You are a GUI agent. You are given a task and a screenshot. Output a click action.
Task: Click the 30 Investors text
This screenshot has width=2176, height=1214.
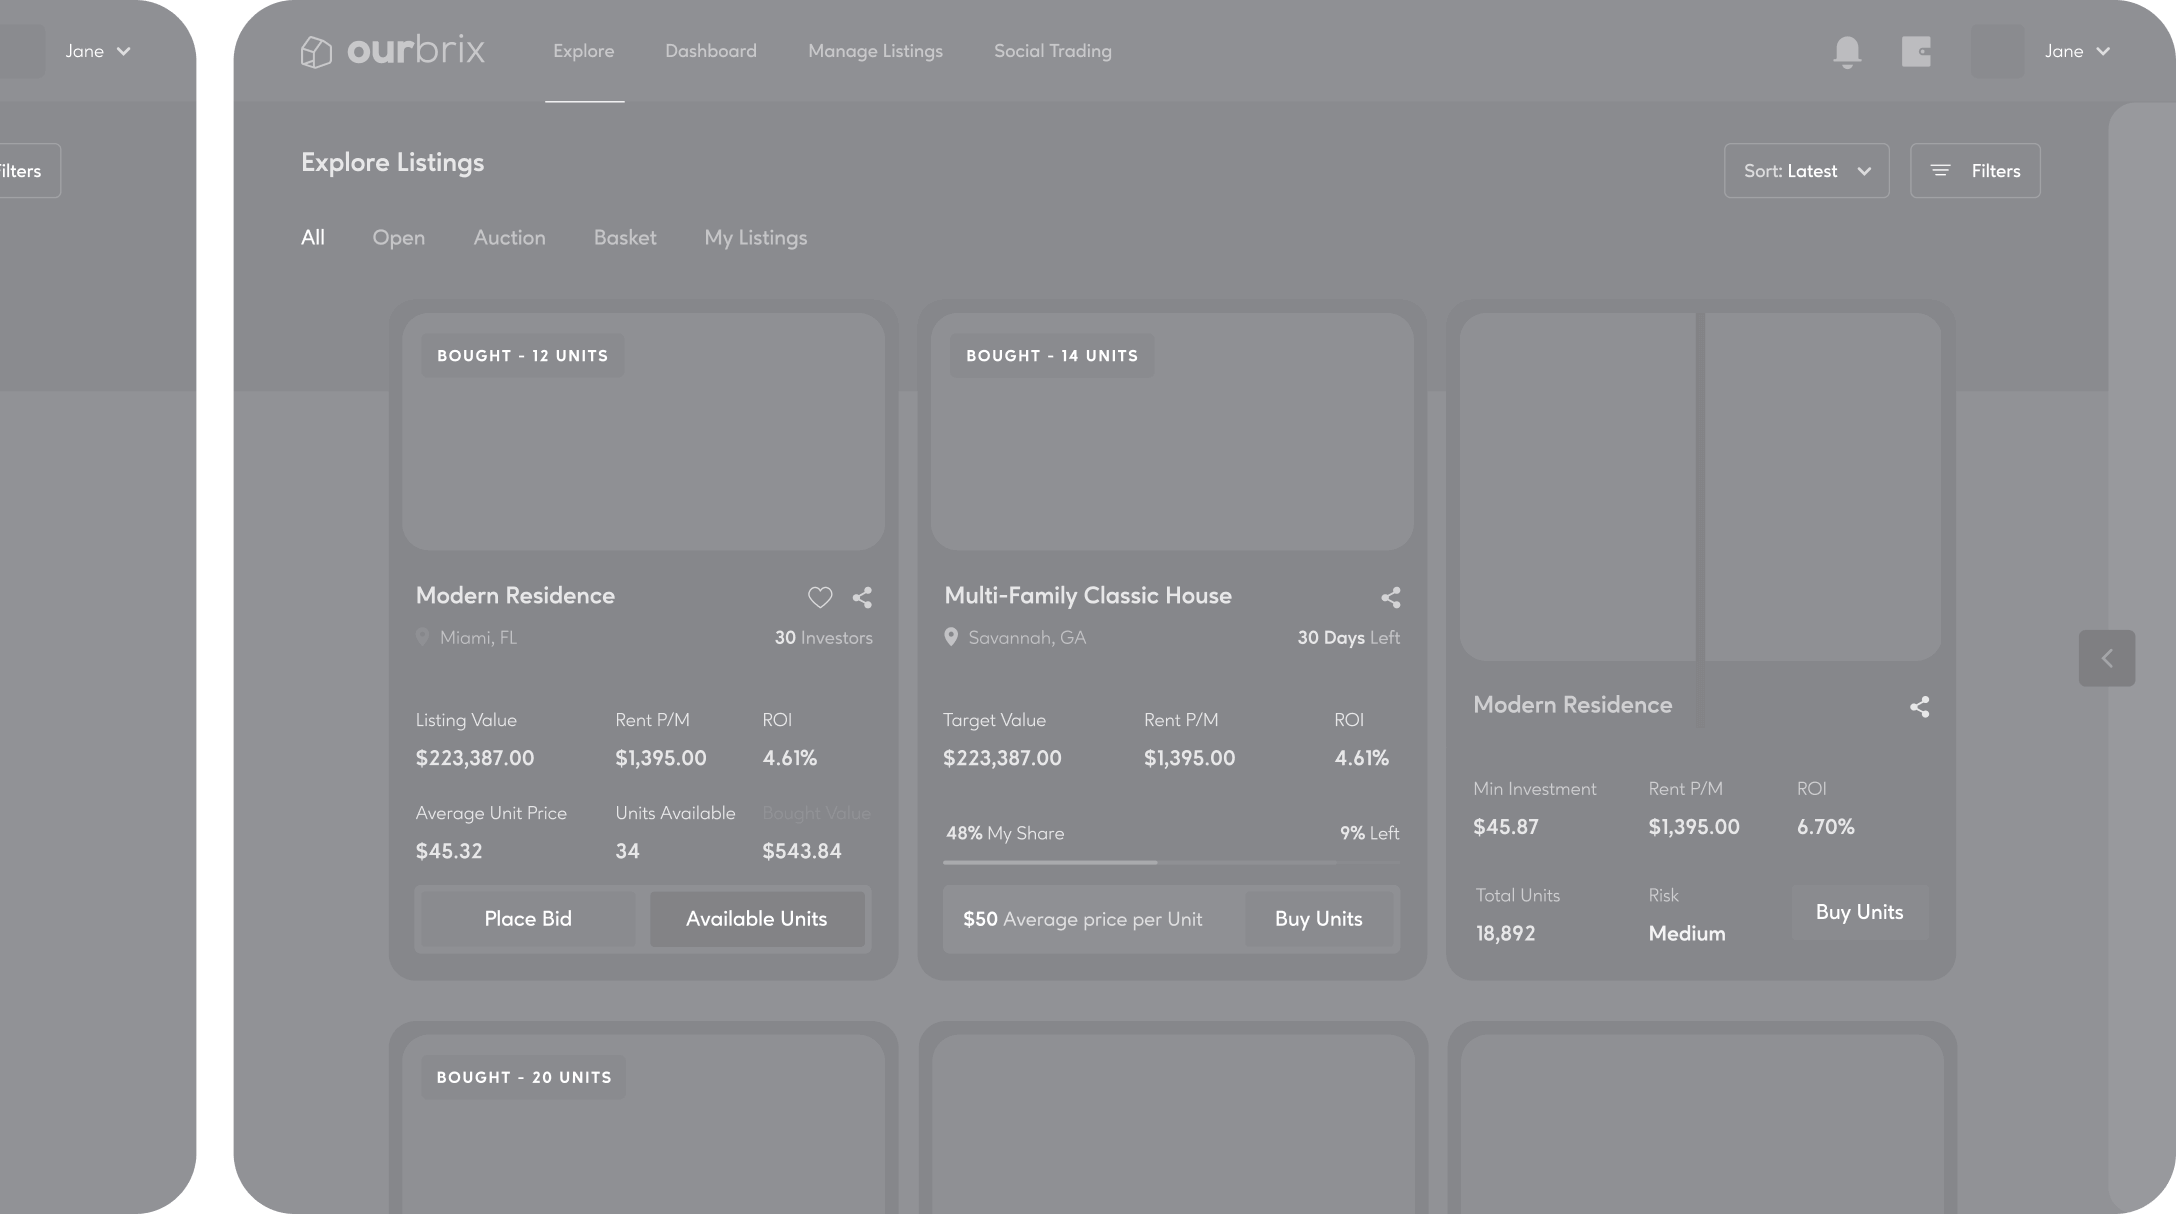[x=823, y=638]
